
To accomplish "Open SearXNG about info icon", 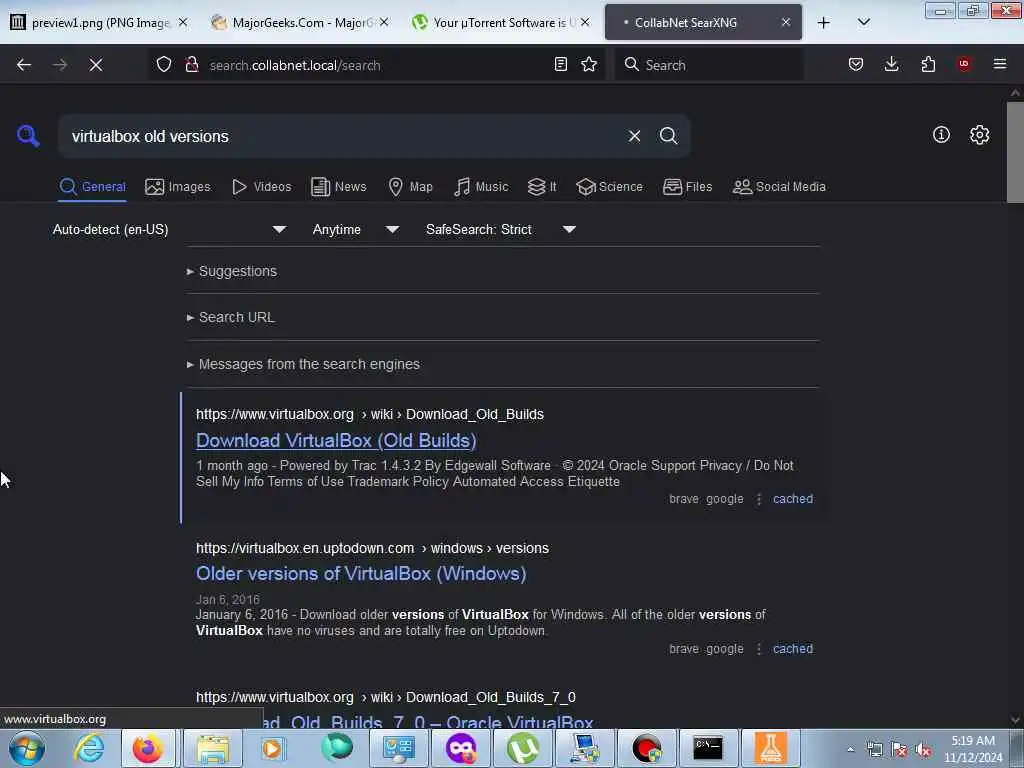I will 941,135.
